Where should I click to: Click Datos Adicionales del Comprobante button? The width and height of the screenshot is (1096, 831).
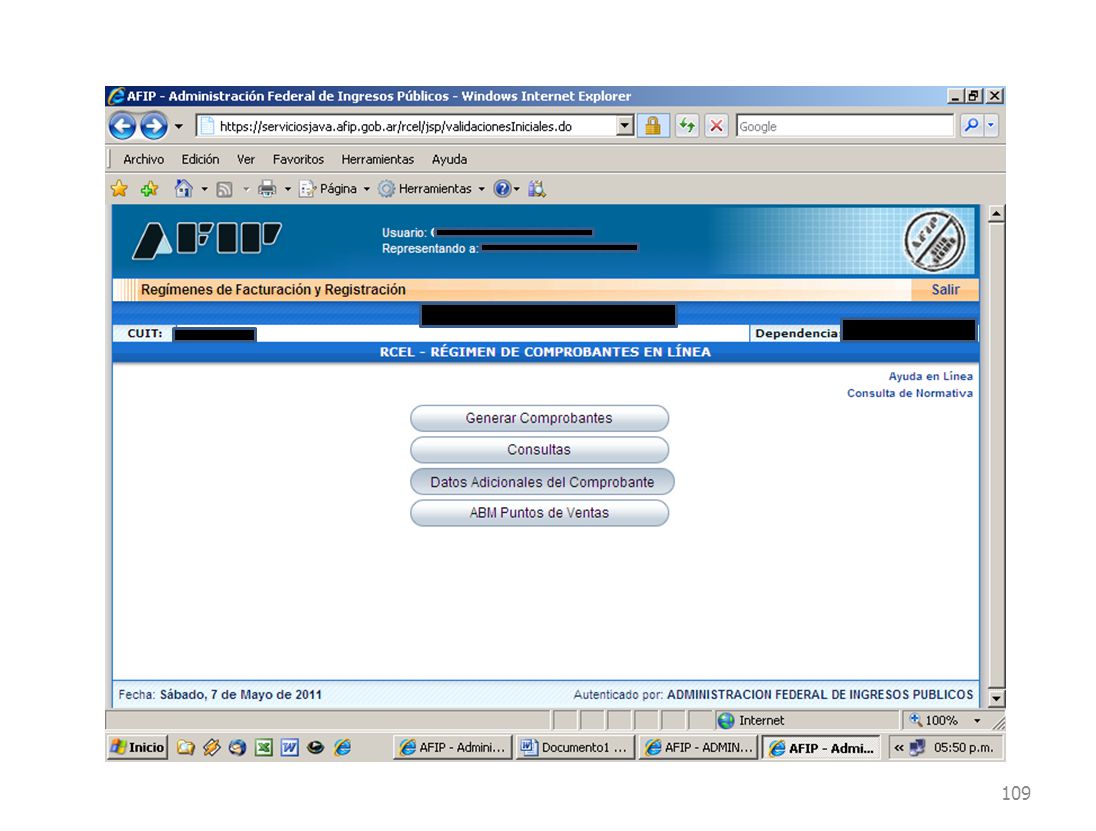tap(542, 482)
